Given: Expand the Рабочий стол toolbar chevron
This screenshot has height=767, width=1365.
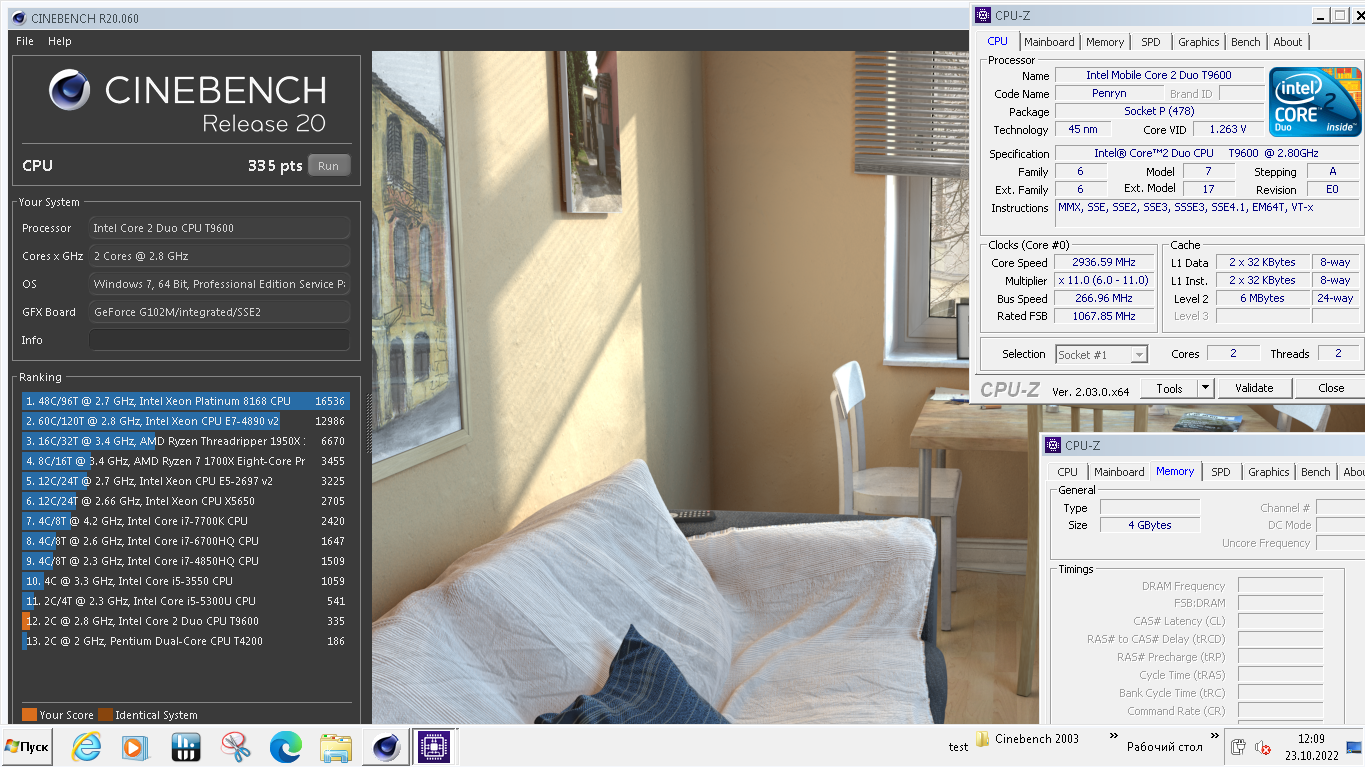Looking at the screenshot, I should [1215, 737].
